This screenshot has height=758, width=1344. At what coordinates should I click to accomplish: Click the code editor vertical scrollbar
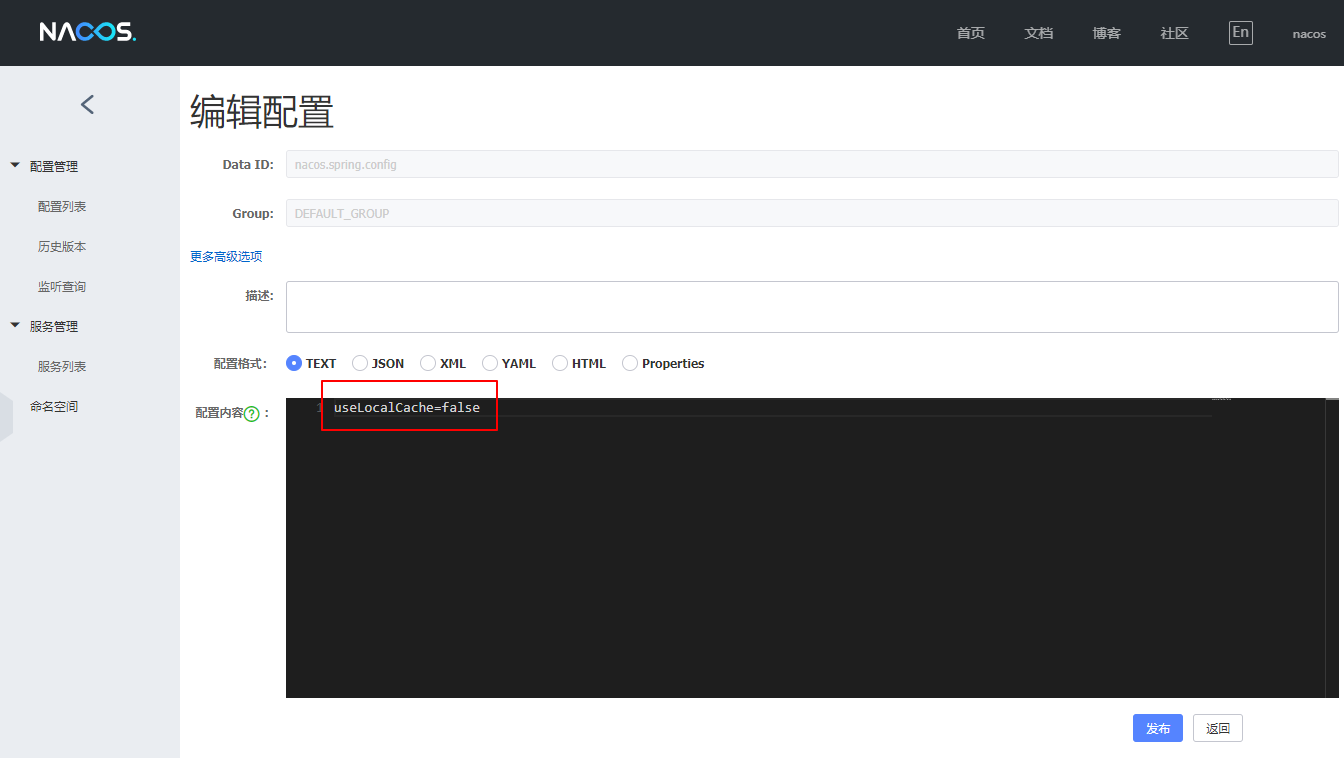1332,548
